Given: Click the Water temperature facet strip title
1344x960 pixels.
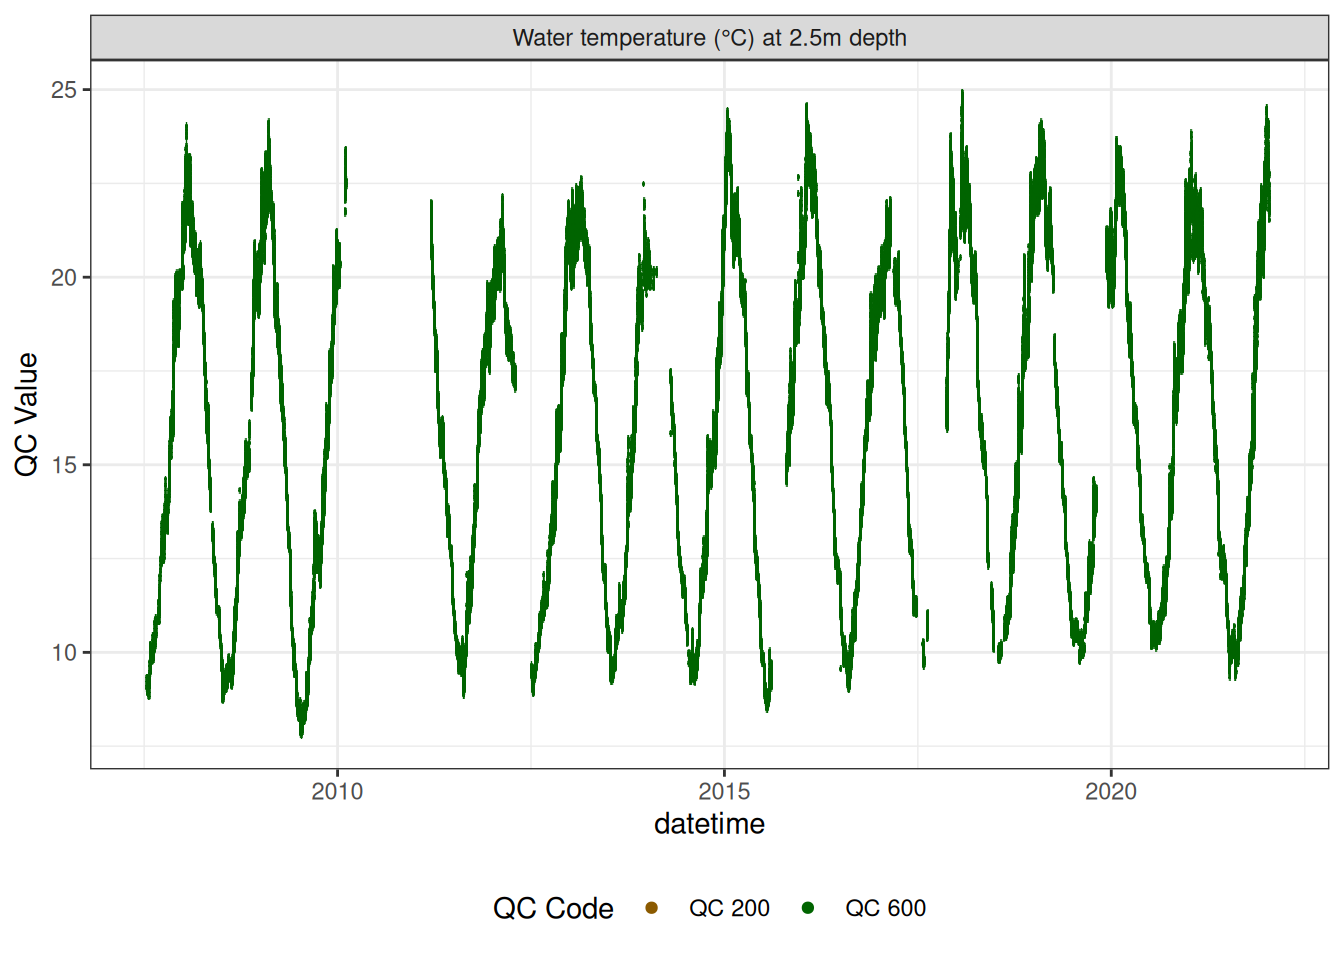Looking at the screenshot, I should 709,38.
